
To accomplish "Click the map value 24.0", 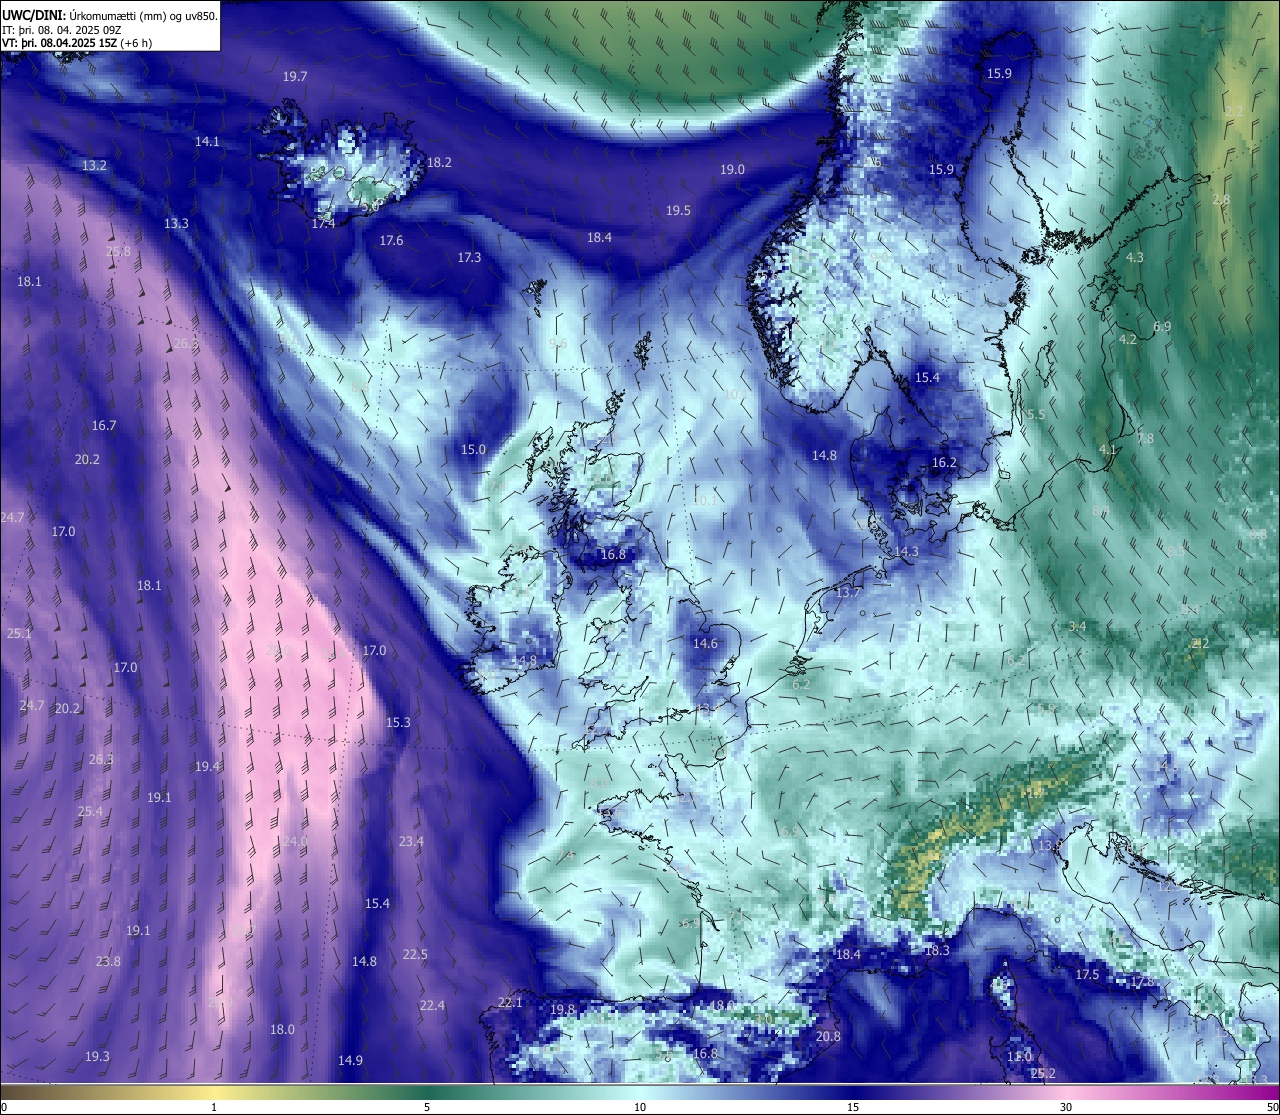I will (295, 842).
